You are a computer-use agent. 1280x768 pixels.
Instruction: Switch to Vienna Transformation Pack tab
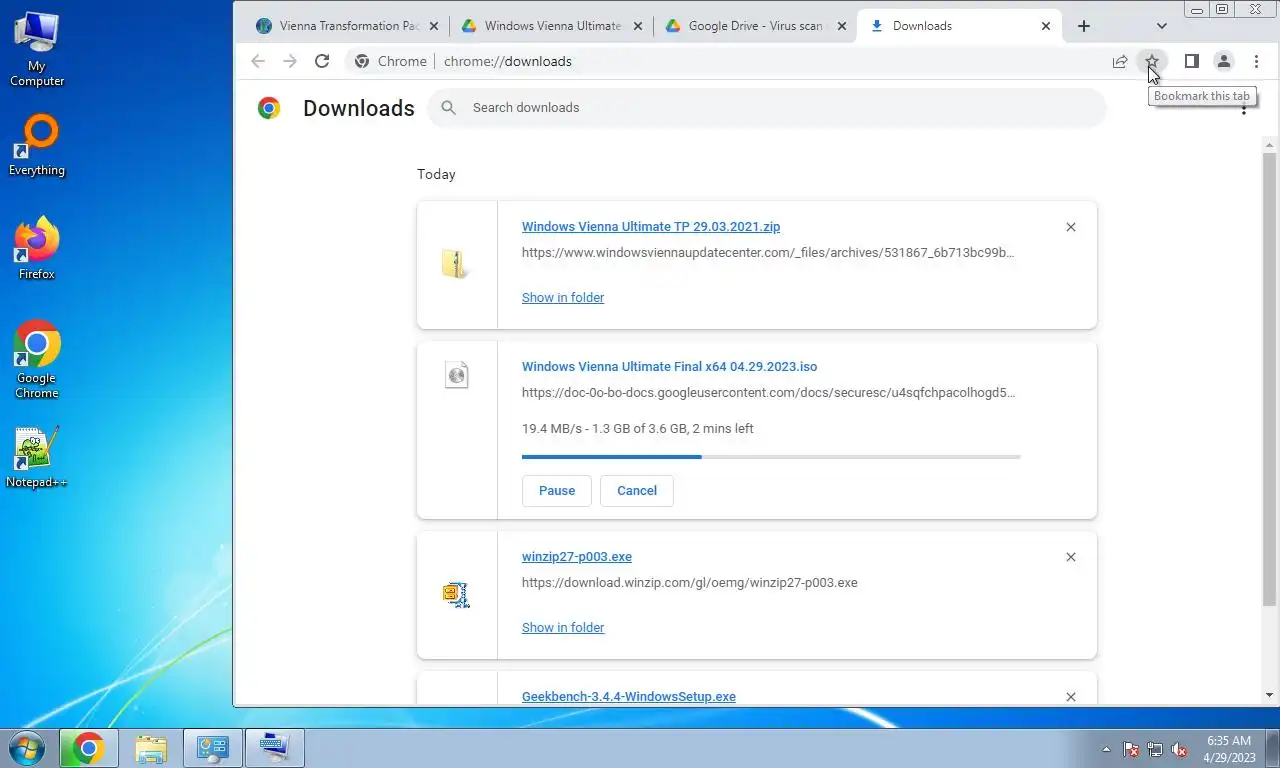[346, 26]
